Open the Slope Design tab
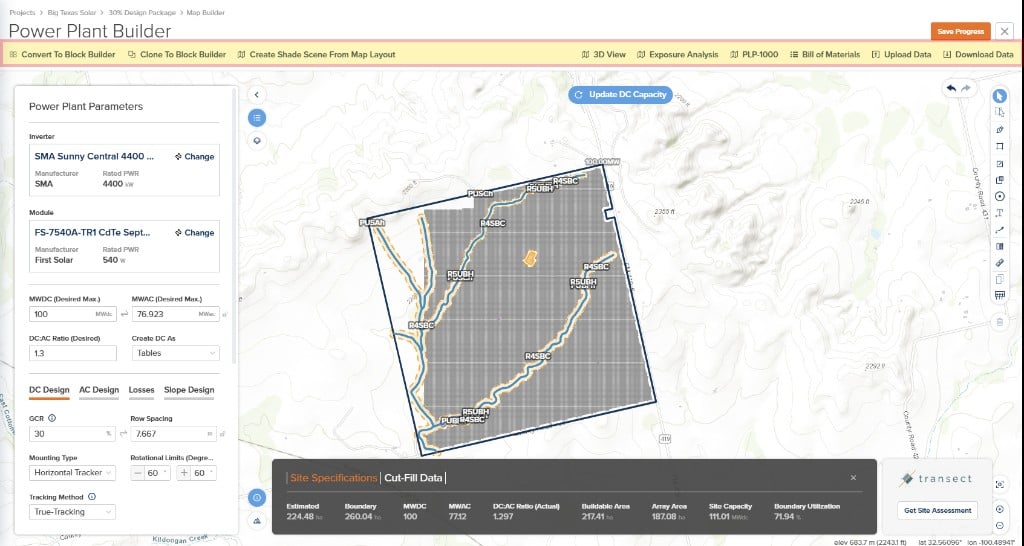Image resolution: width=1024 pixels, height=546 pixels. point(189,391)
